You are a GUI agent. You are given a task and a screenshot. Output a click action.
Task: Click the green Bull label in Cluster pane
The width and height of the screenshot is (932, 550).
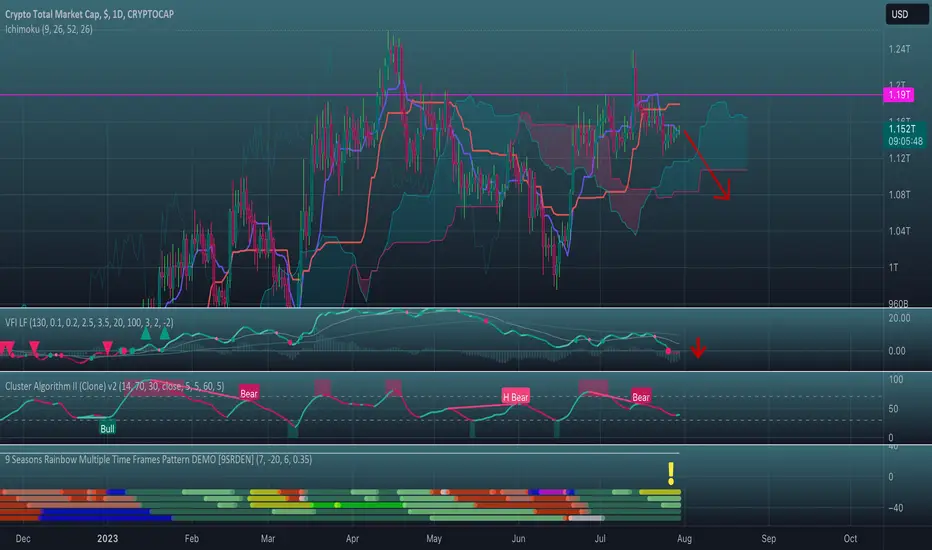(107, 429)
